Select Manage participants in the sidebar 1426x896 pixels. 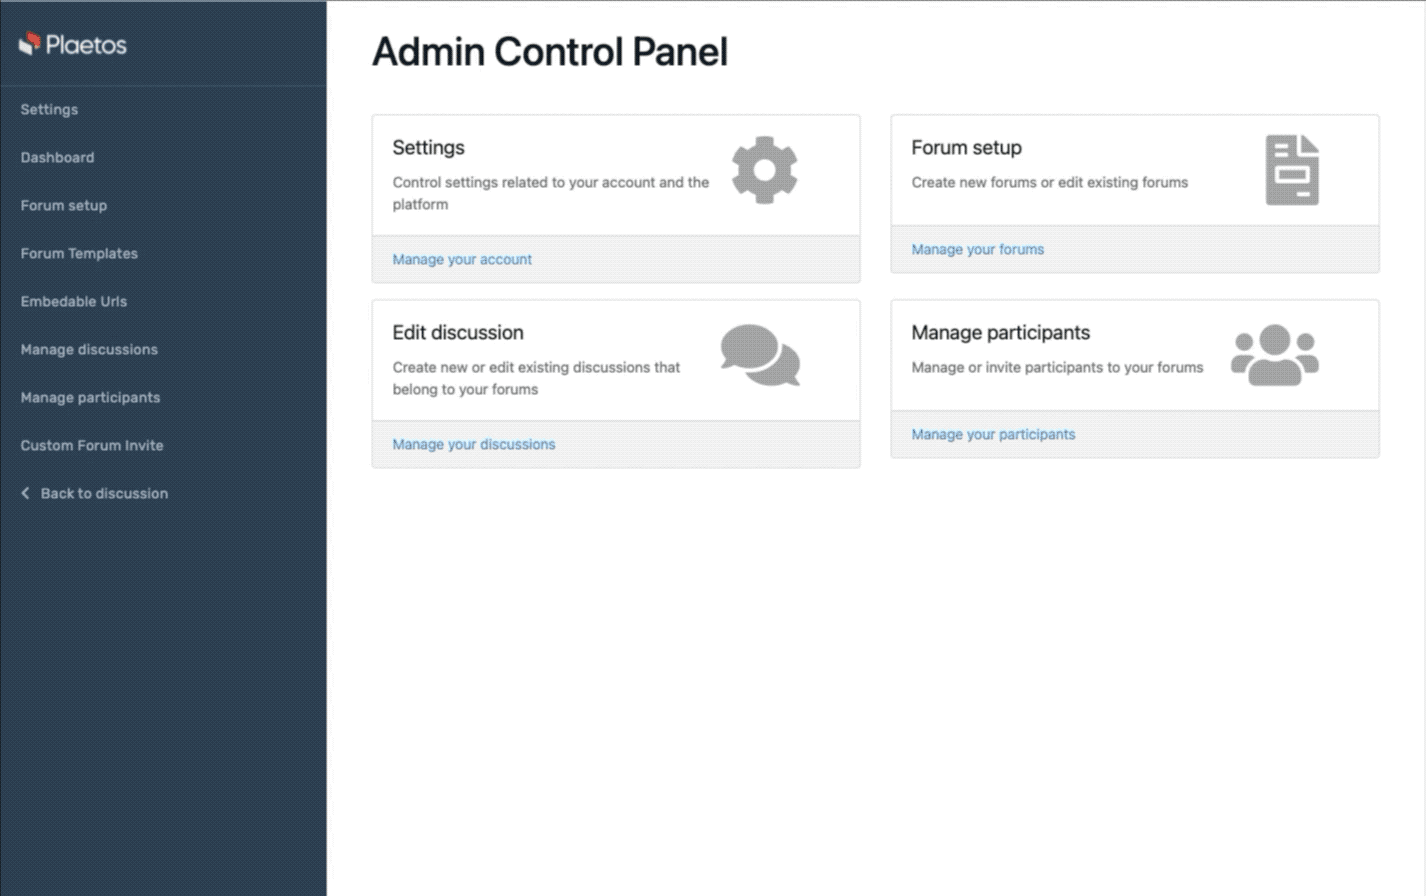tap(90, 398)
